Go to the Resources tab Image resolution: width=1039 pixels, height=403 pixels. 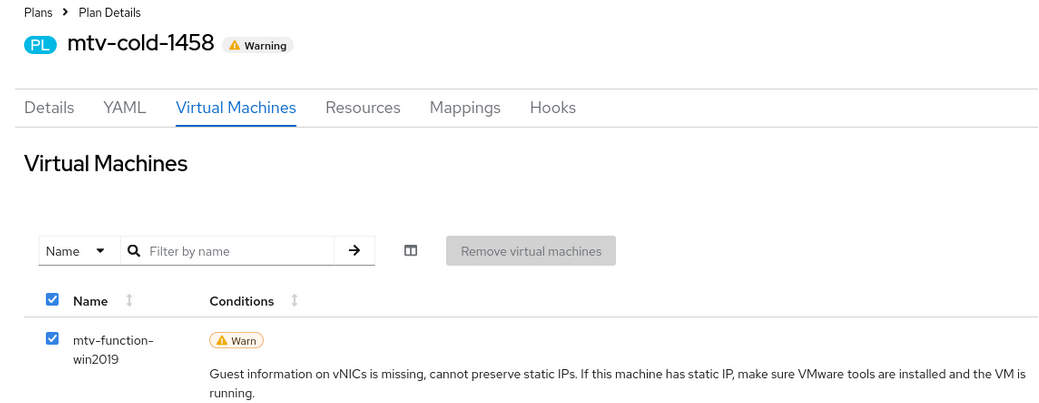tap(363, 108)
